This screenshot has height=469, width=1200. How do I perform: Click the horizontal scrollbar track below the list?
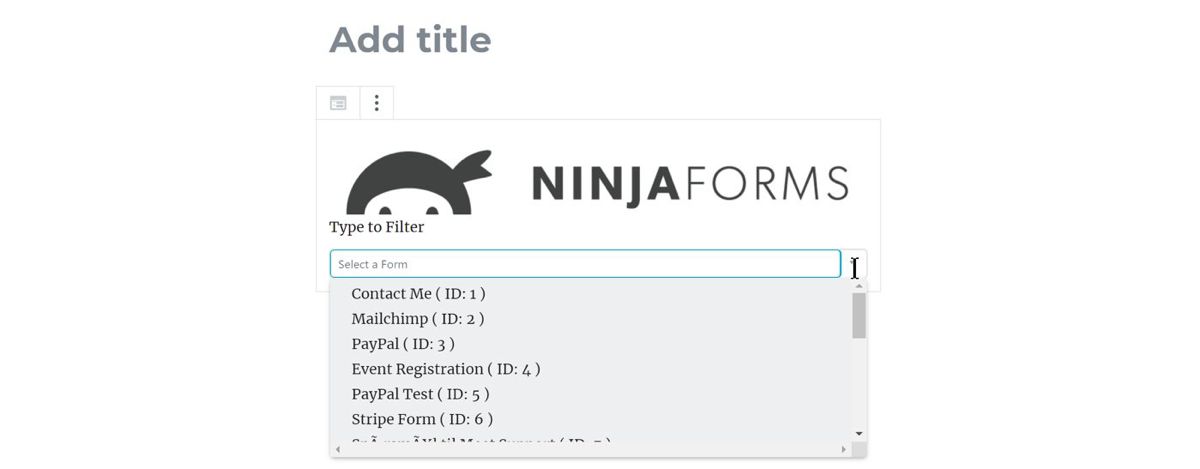click(x=590, y=449)
